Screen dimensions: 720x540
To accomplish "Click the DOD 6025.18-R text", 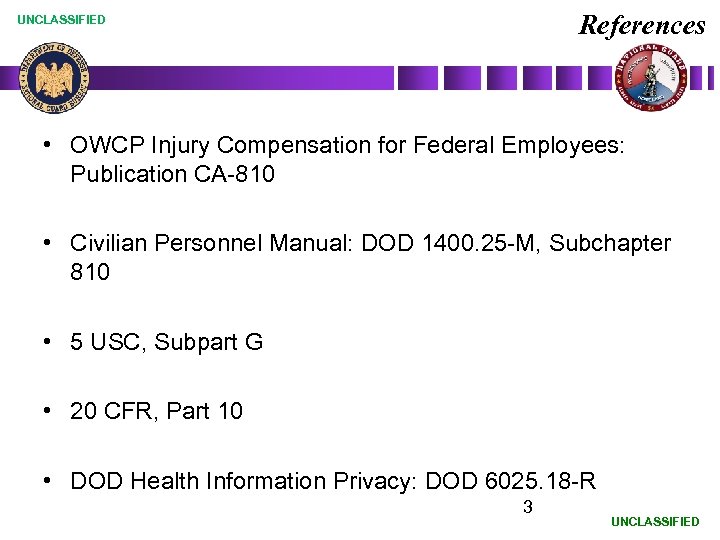I will (511, 481).
